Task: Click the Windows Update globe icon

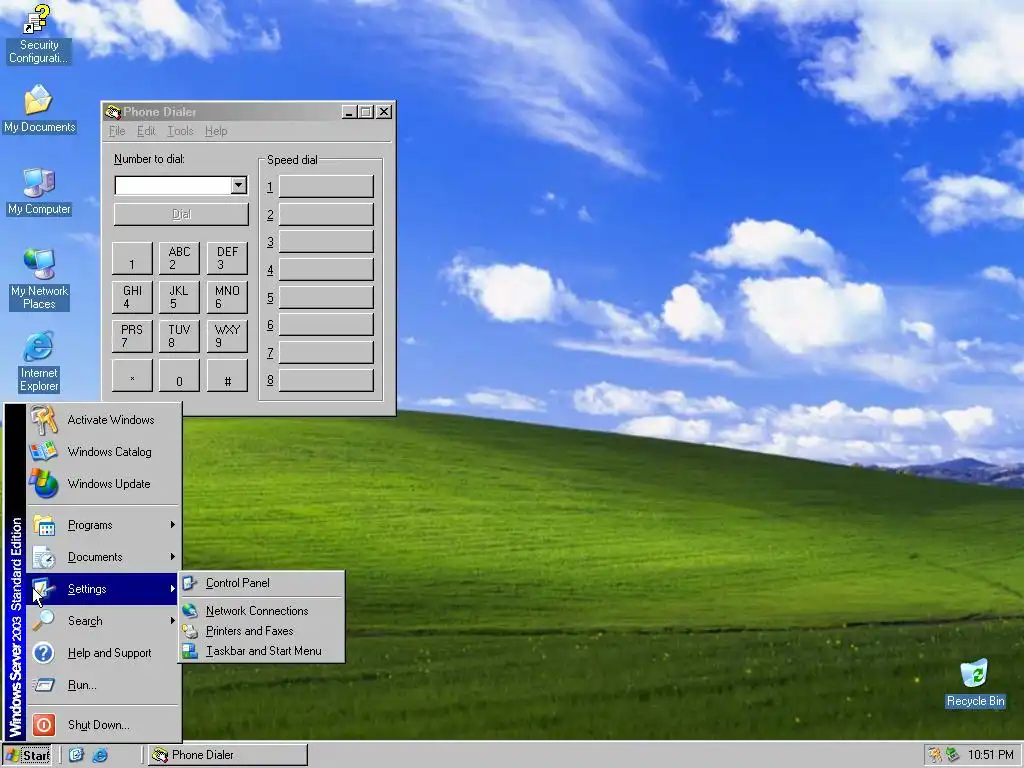Action: click(x=44, y=484)
